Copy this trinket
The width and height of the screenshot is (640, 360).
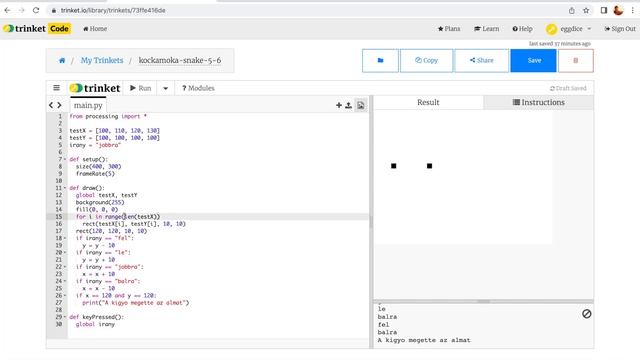pyautogui.click(x=426, y=60)
